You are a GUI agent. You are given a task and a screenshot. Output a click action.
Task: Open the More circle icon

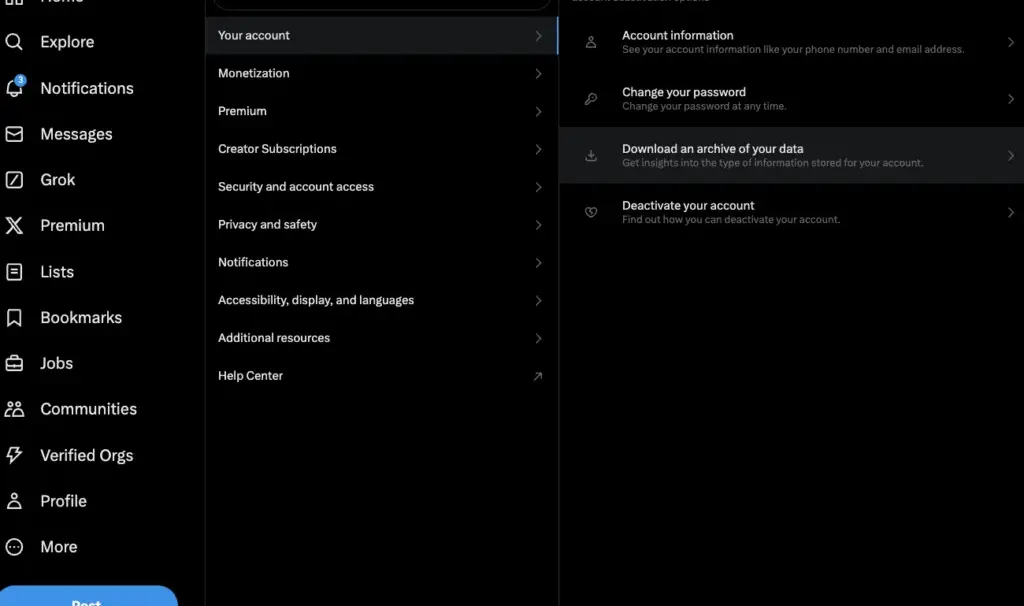point(14,547)
